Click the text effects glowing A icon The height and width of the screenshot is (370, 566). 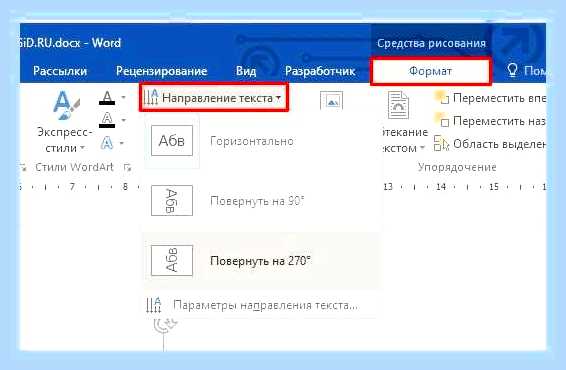106,143
